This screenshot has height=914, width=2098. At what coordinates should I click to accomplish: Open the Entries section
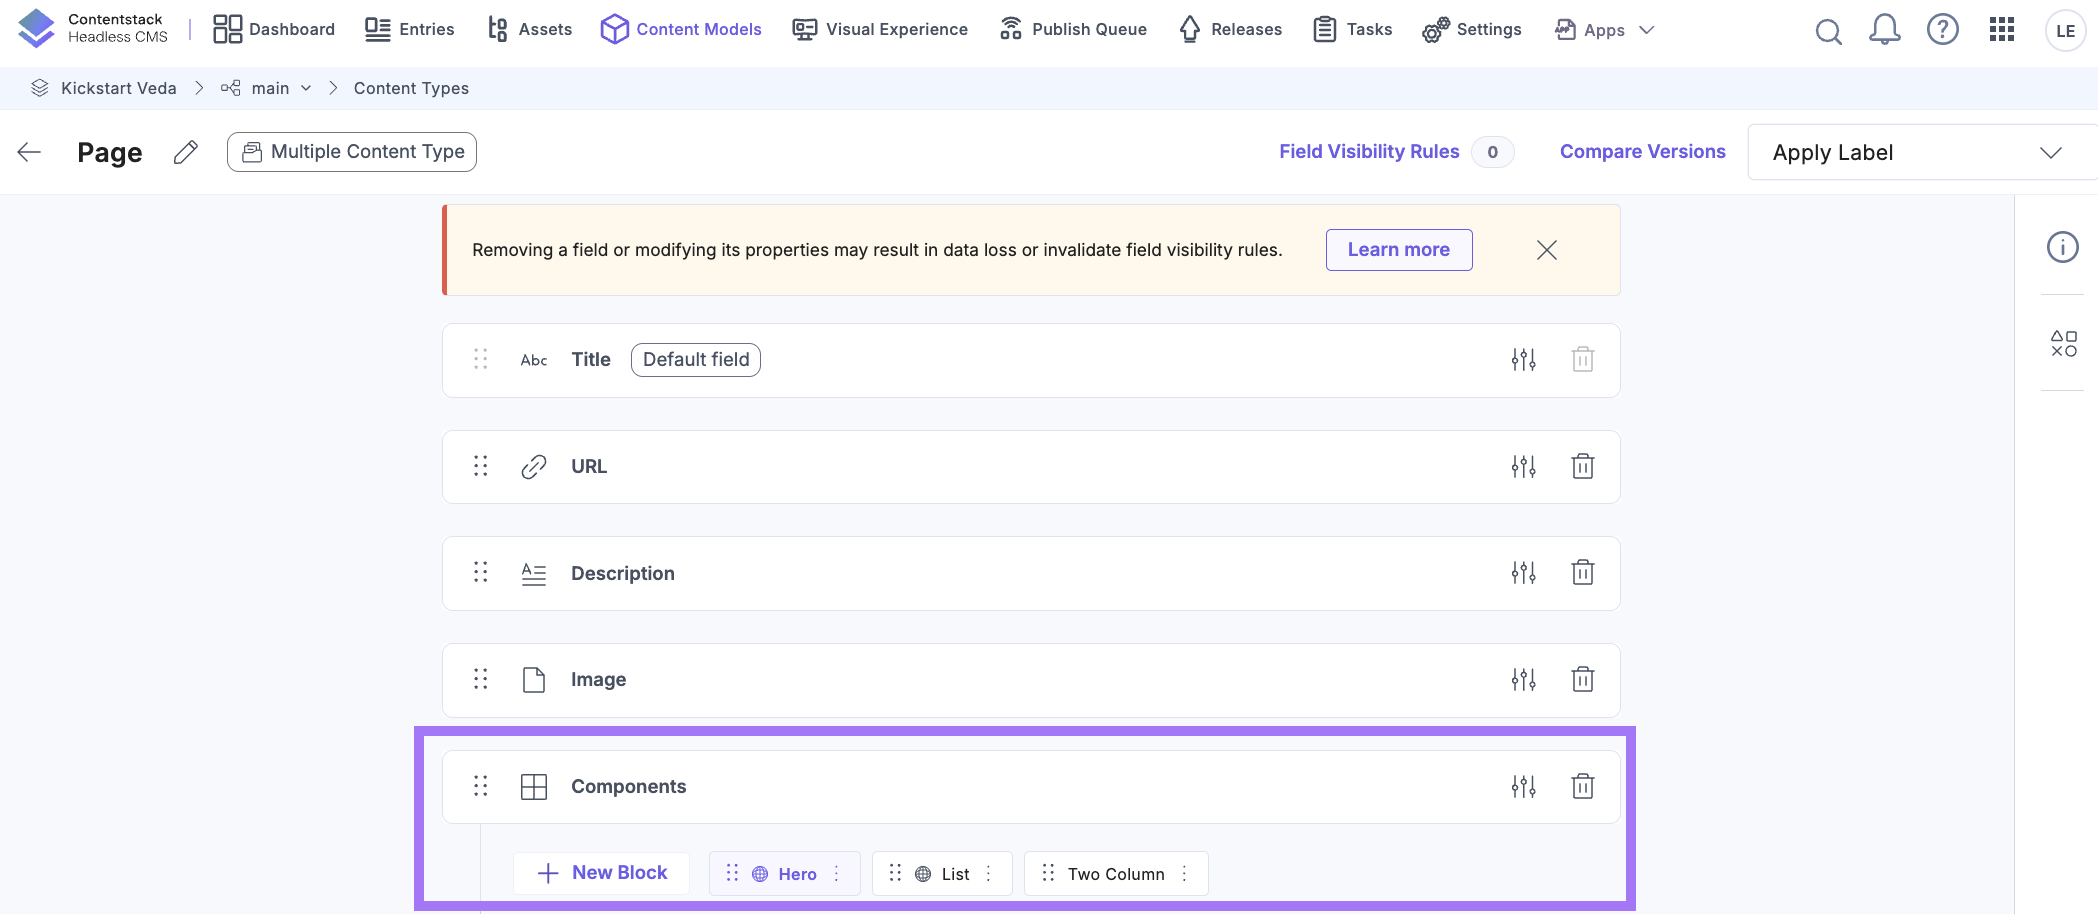tap(409, 29)
